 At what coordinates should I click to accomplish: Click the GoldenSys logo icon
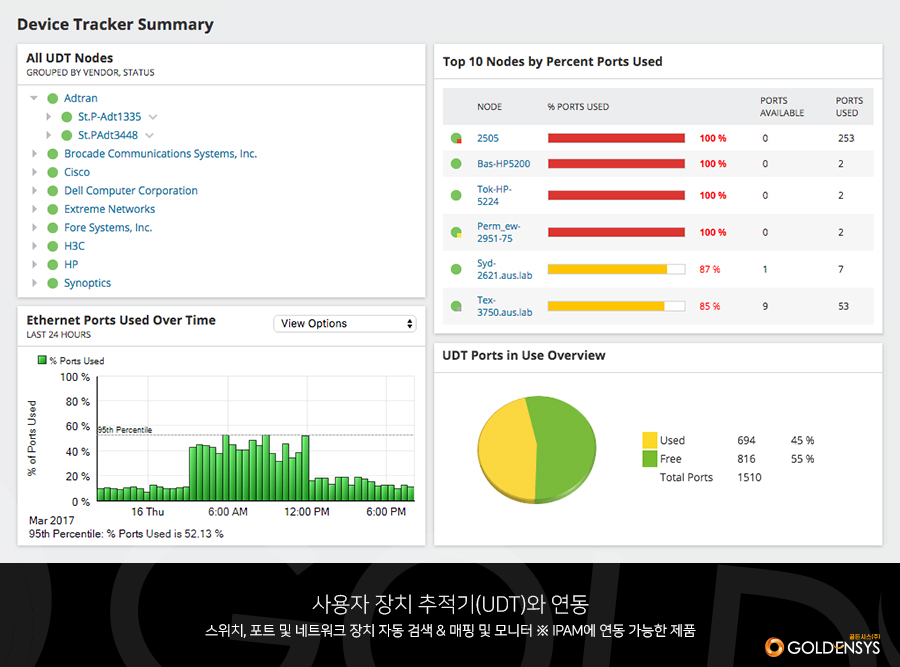click(774, 647)
